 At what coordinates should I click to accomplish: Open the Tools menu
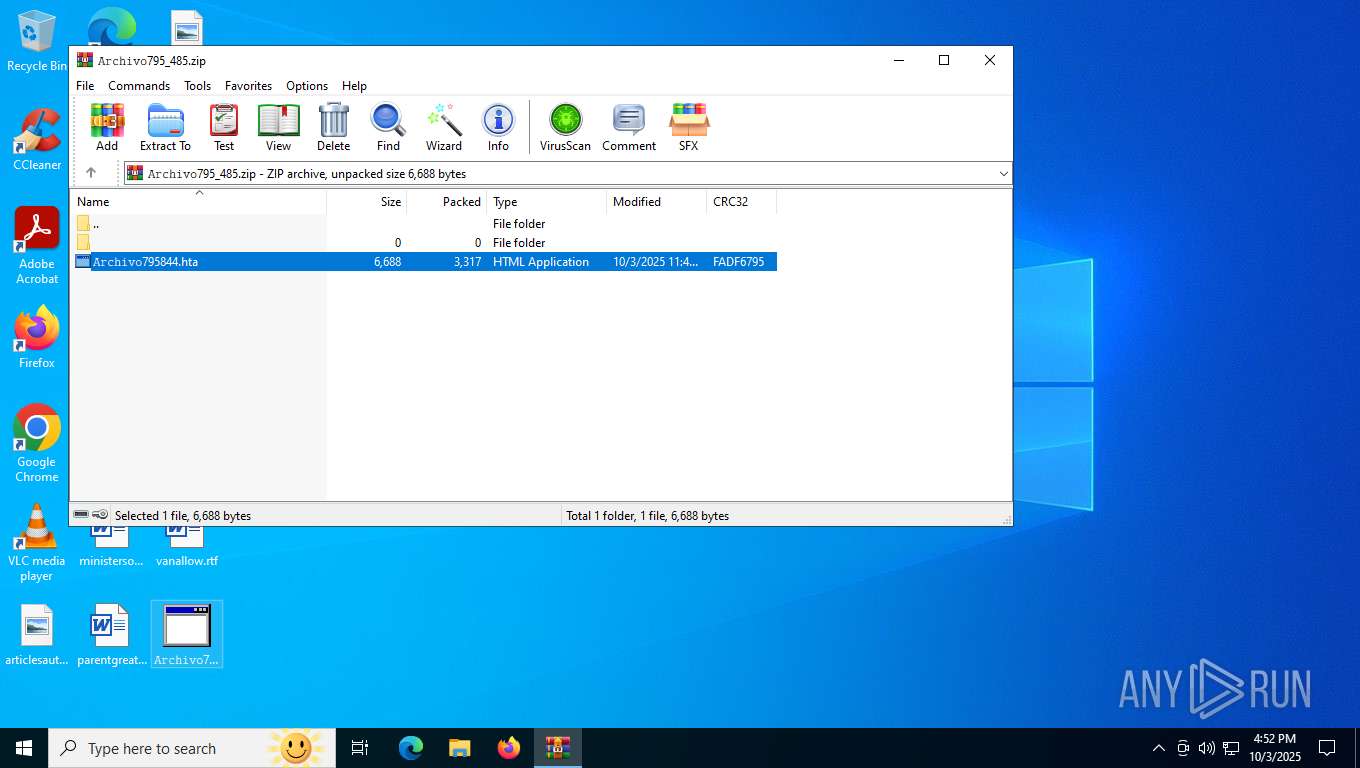(197, 86)
